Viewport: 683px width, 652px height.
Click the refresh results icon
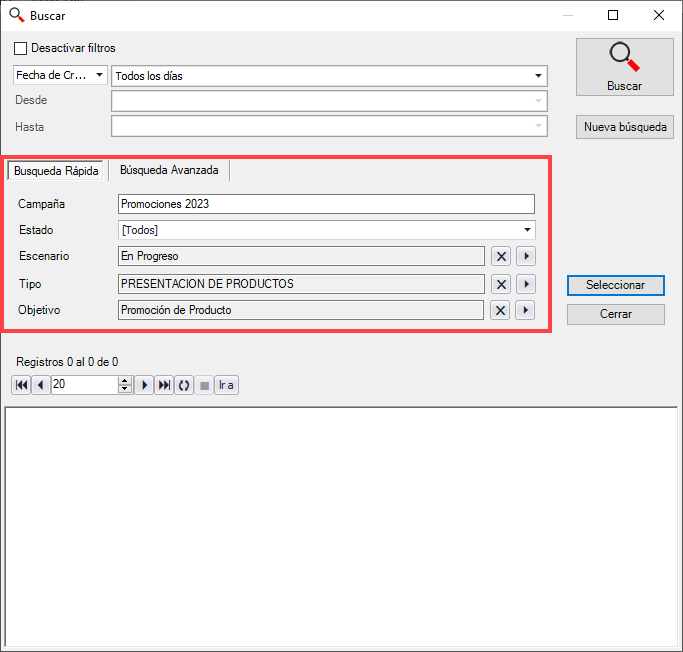tap(184, 385)
